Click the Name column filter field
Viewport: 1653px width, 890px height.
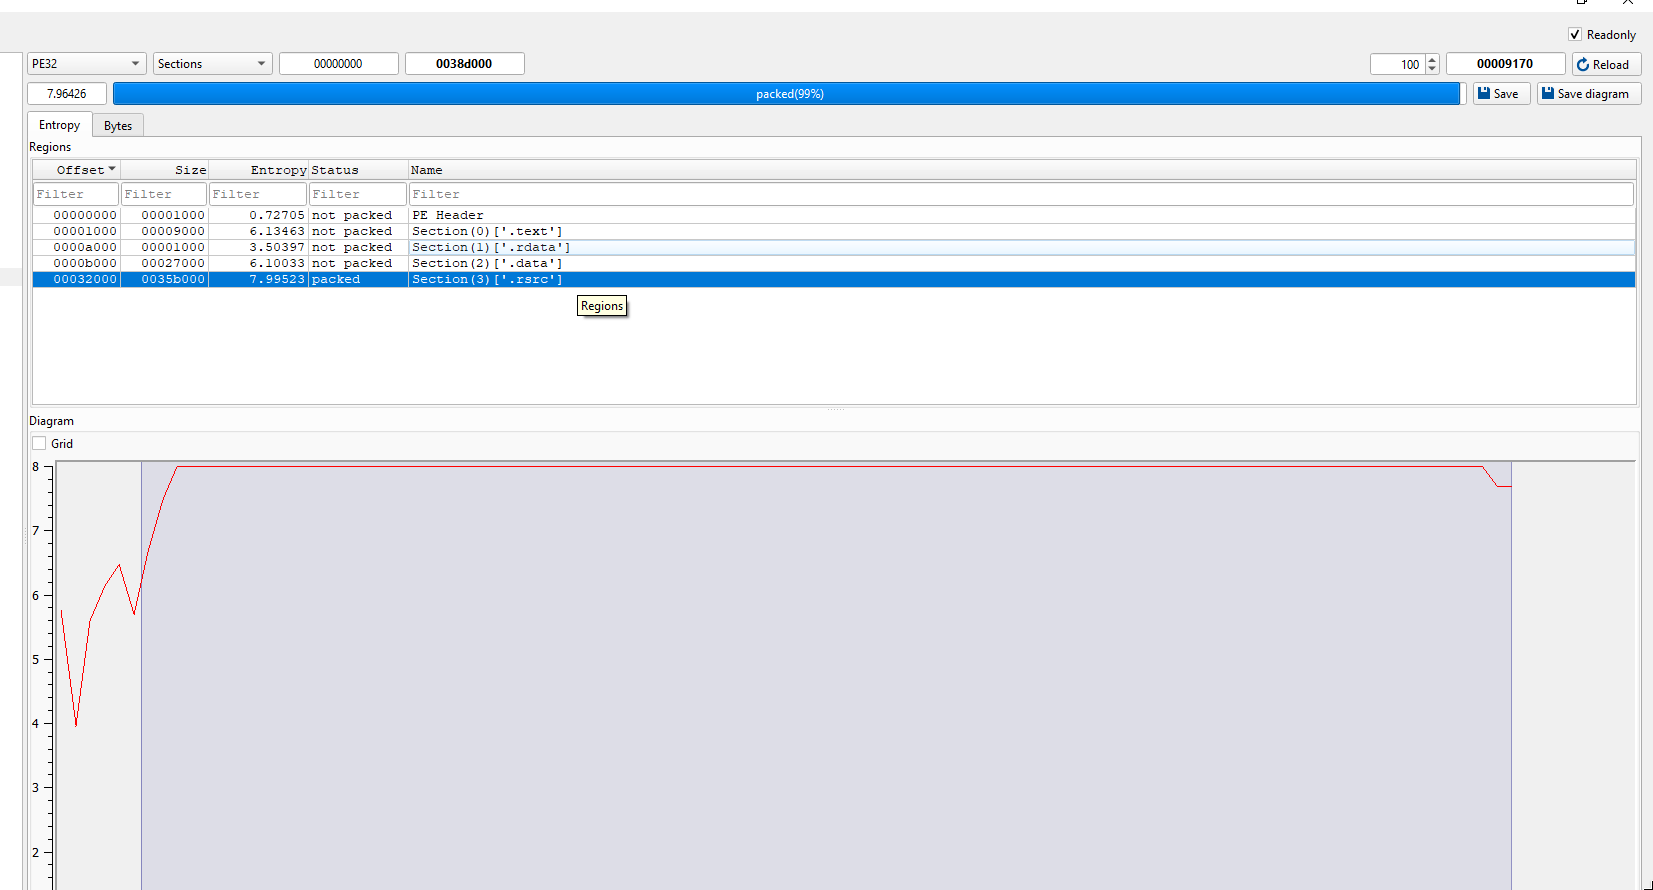tap(1022, 194)
